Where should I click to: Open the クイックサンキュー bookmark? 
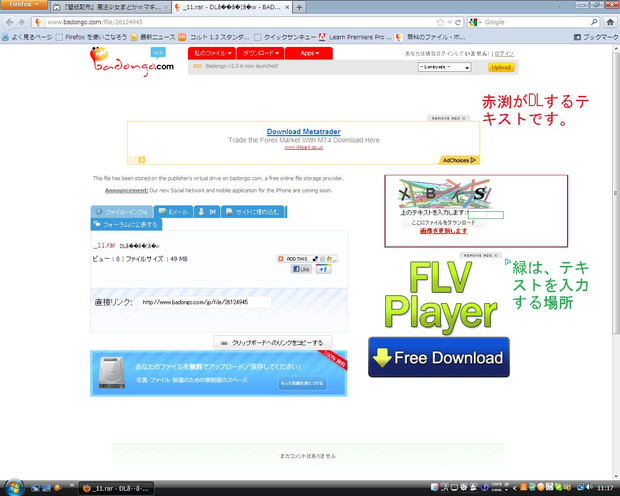coord(285,37)
